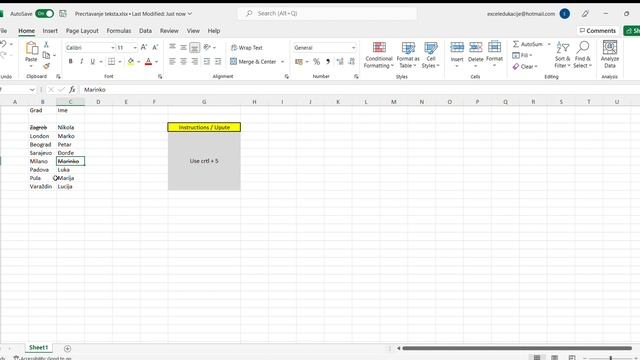Open the Formulas tab

[119, 31]
